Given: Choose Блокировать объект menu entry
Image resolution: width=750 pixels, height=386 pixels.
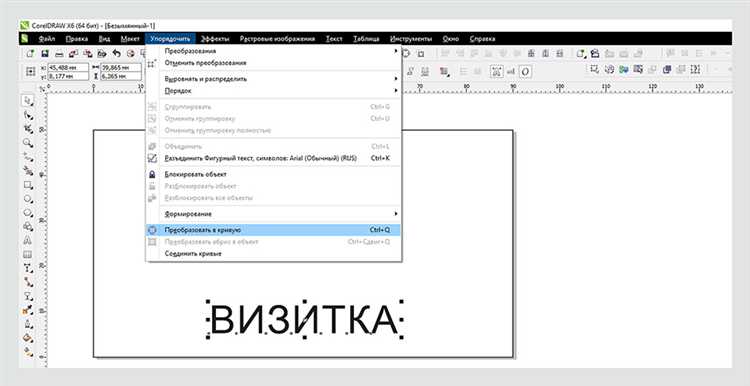Looking at the screenshot, I should (x=273, y=175).
